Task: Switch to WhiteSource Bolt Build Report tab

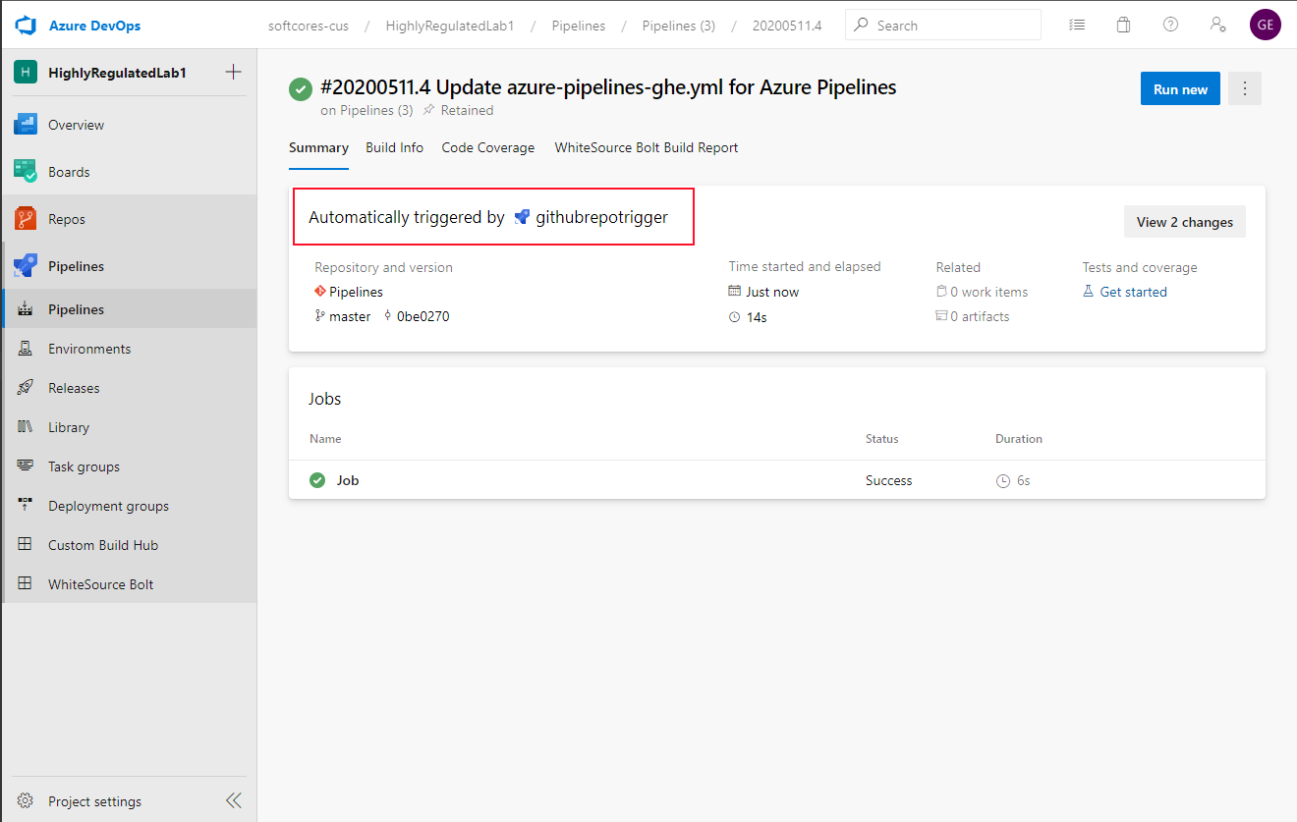Action: coord(646,148)
